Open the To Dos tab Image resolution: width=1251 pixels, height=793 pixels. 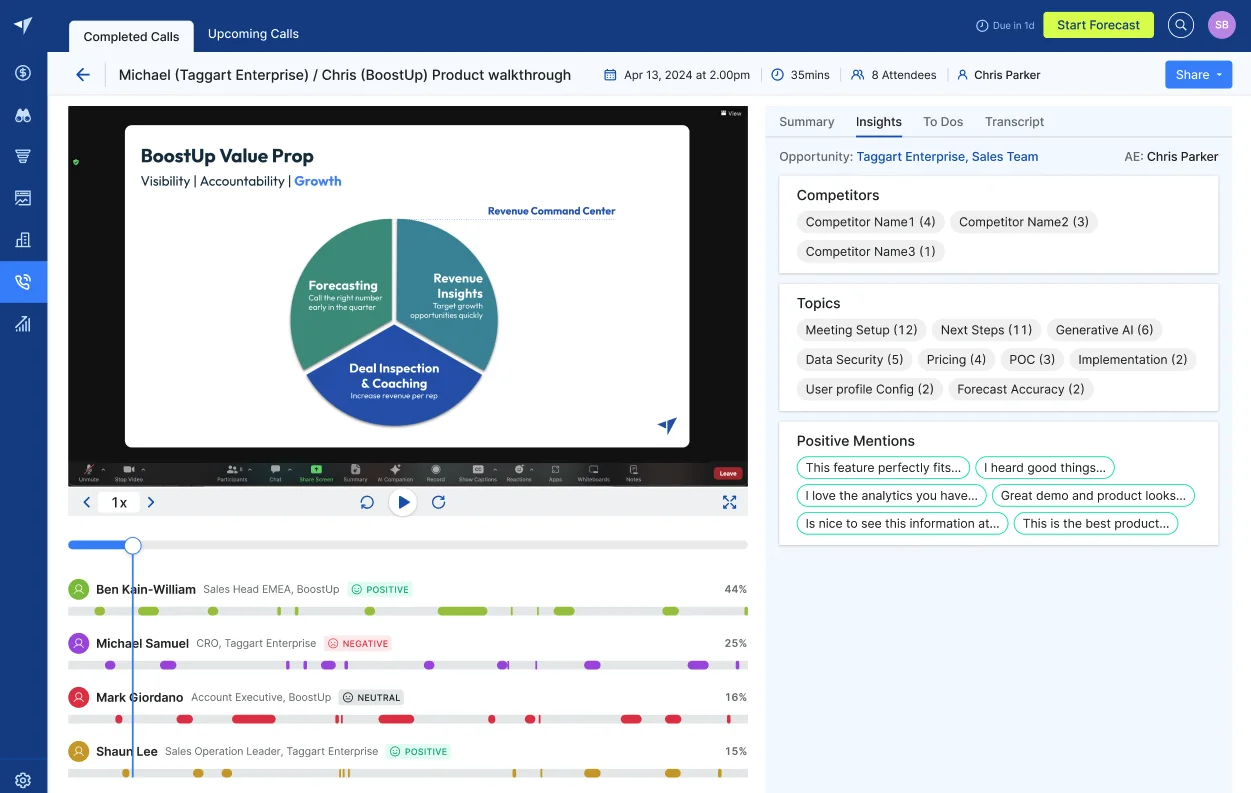[x=943, y=122]
